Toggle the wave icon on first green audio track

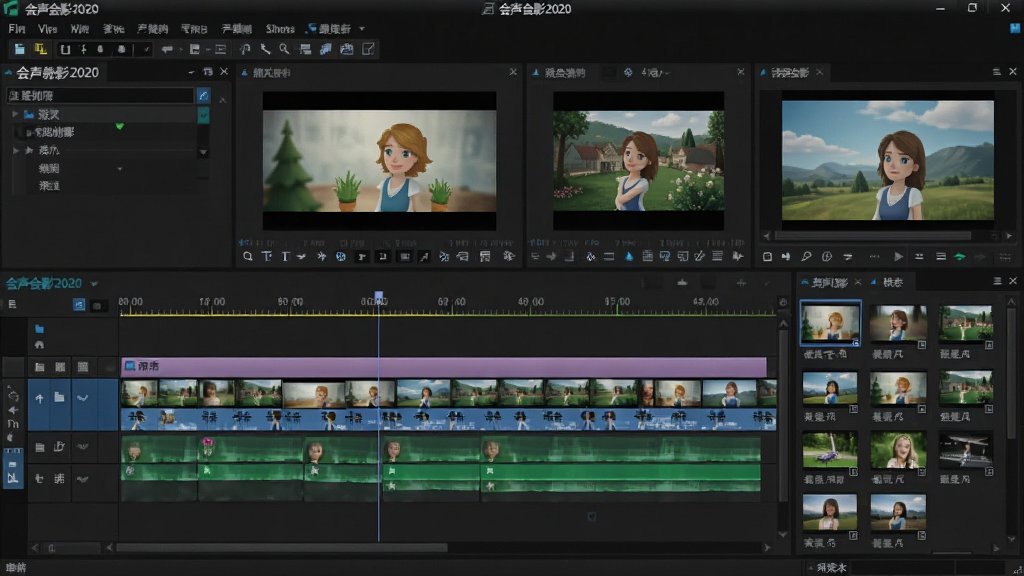point(82,447)
